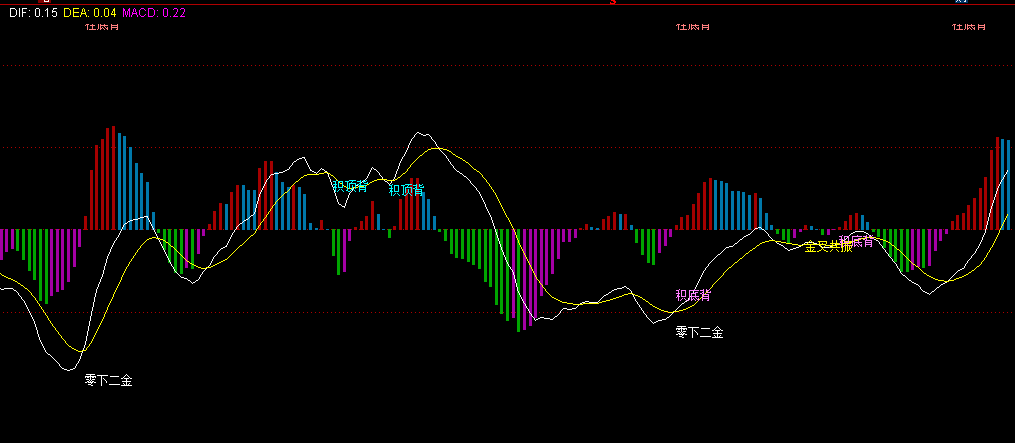Click the cut-off pink label at top right
1015x443 pixels.
point(969,25)
